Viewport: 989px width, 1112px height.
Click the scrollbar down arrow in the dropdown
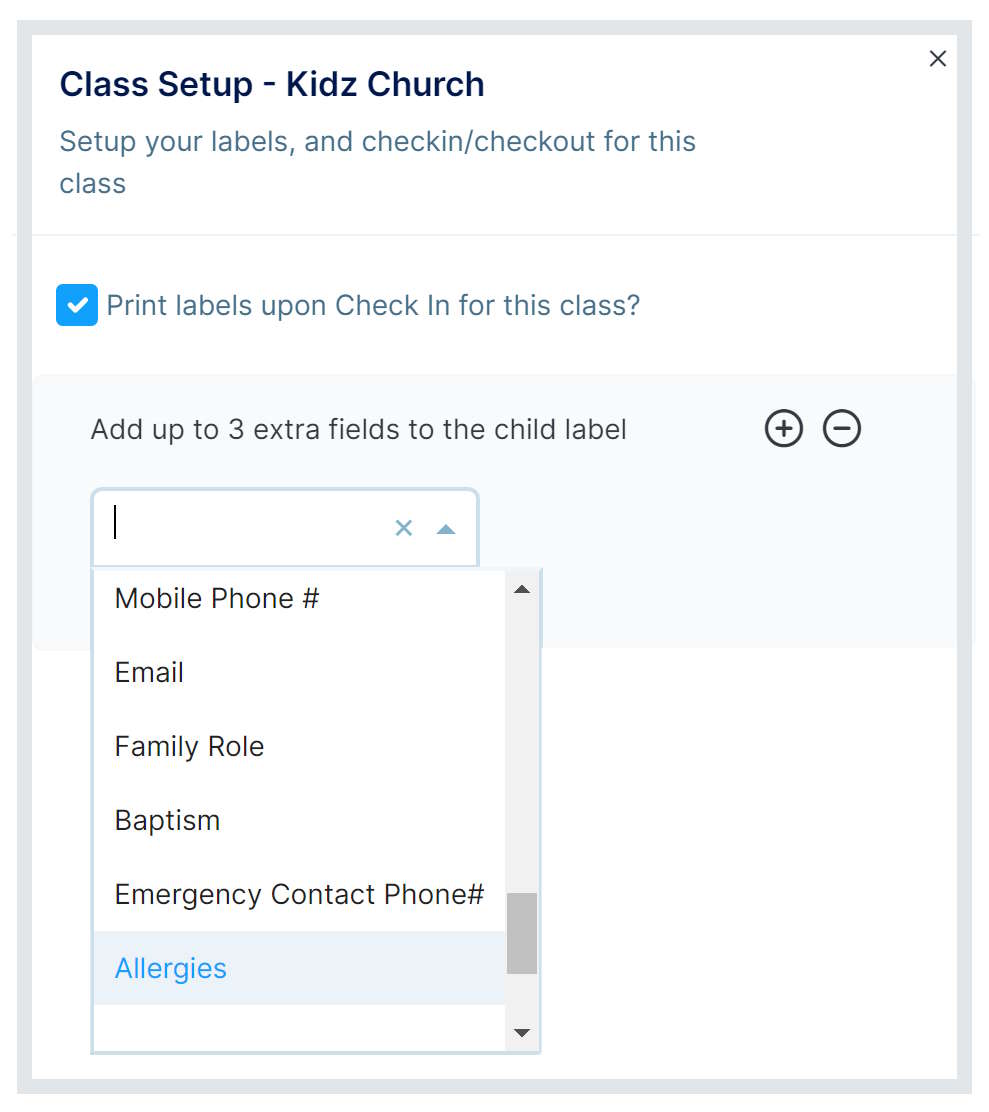[521, 1032]
